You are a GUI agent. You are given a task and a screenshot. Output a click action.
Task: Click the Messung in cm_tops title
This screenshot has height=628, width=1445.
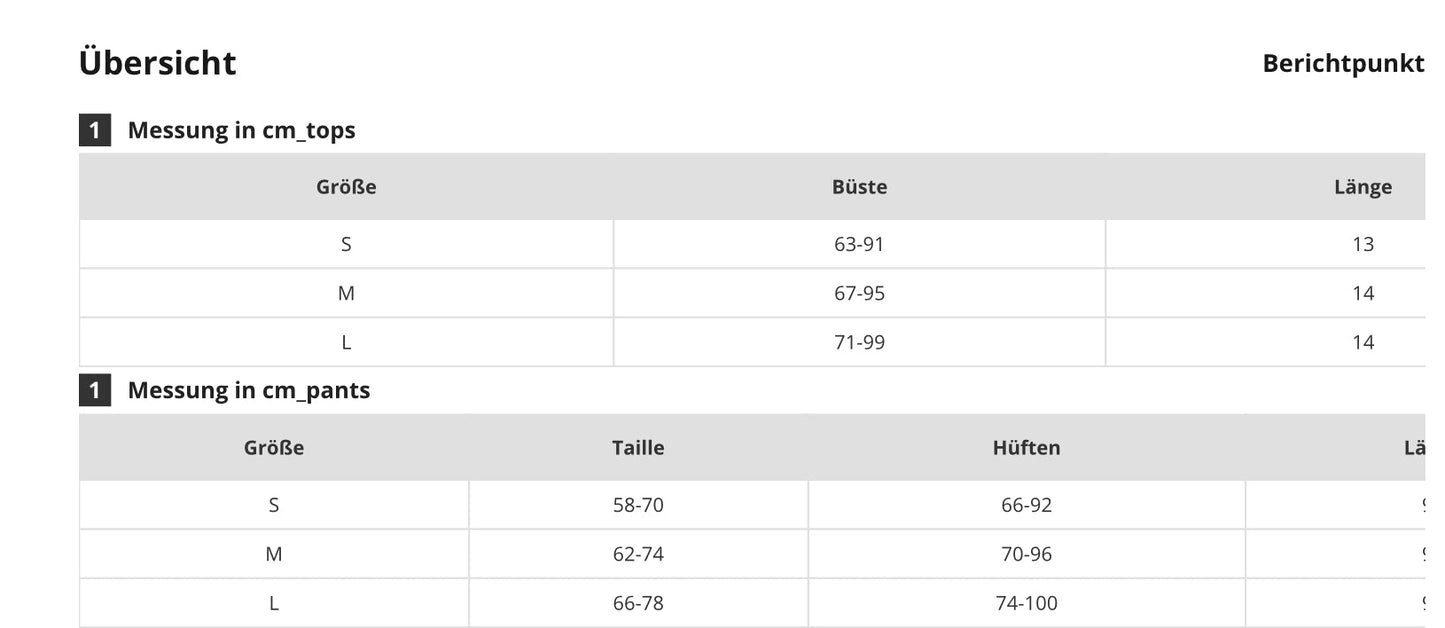(241, 130)
